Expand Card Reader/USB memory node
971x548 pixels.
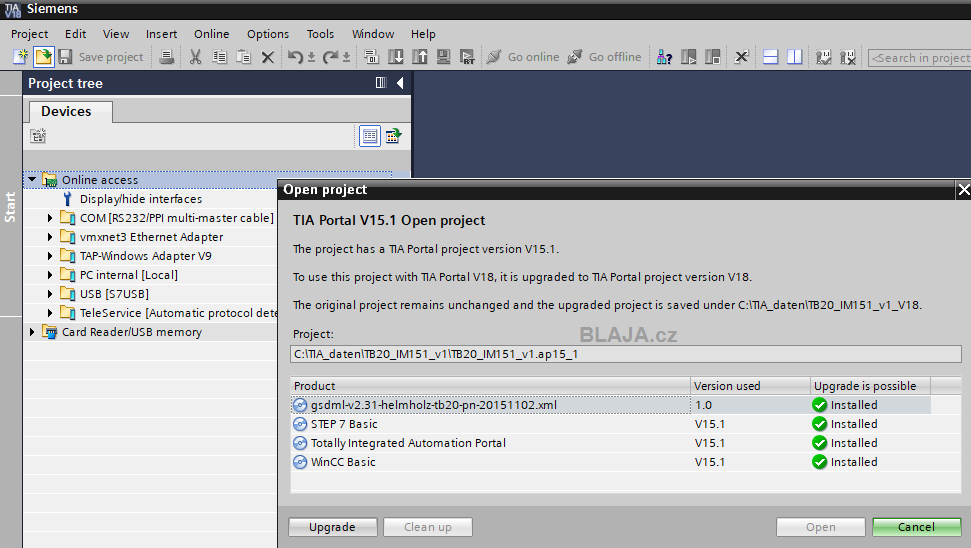tap(32, 332)
